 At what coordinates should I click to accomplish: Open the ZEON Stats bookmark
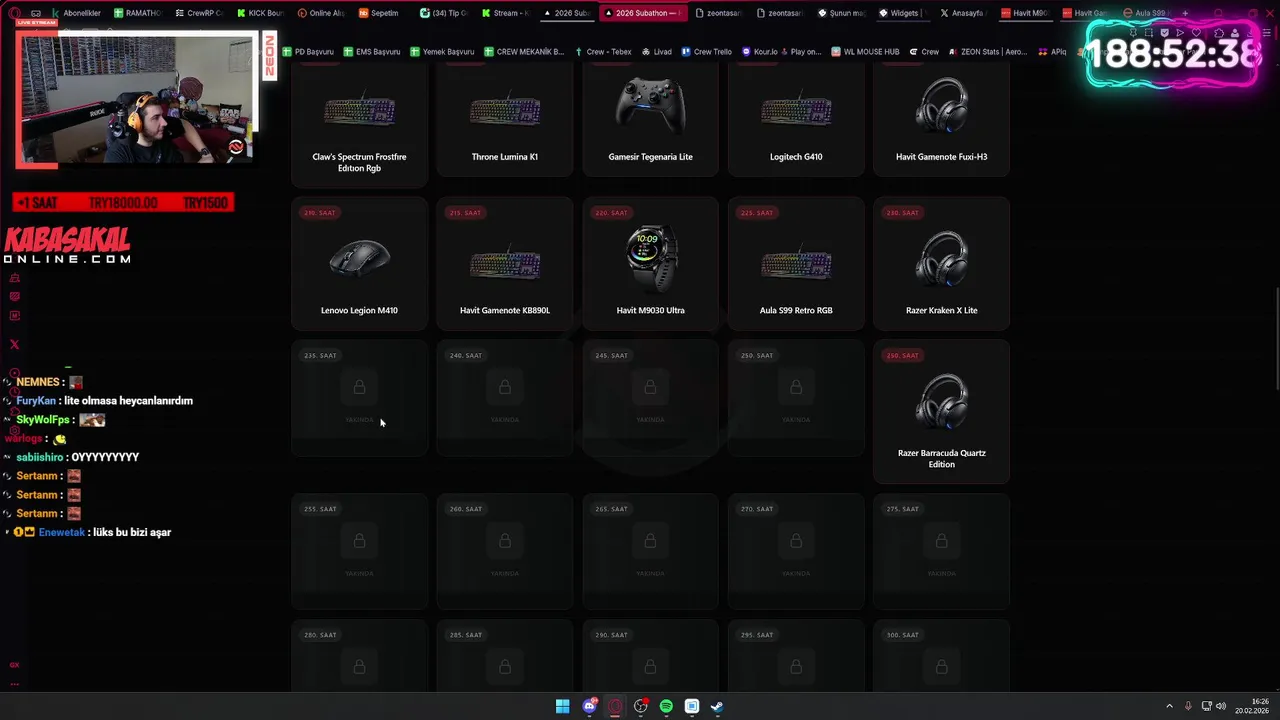click(987, 52)
